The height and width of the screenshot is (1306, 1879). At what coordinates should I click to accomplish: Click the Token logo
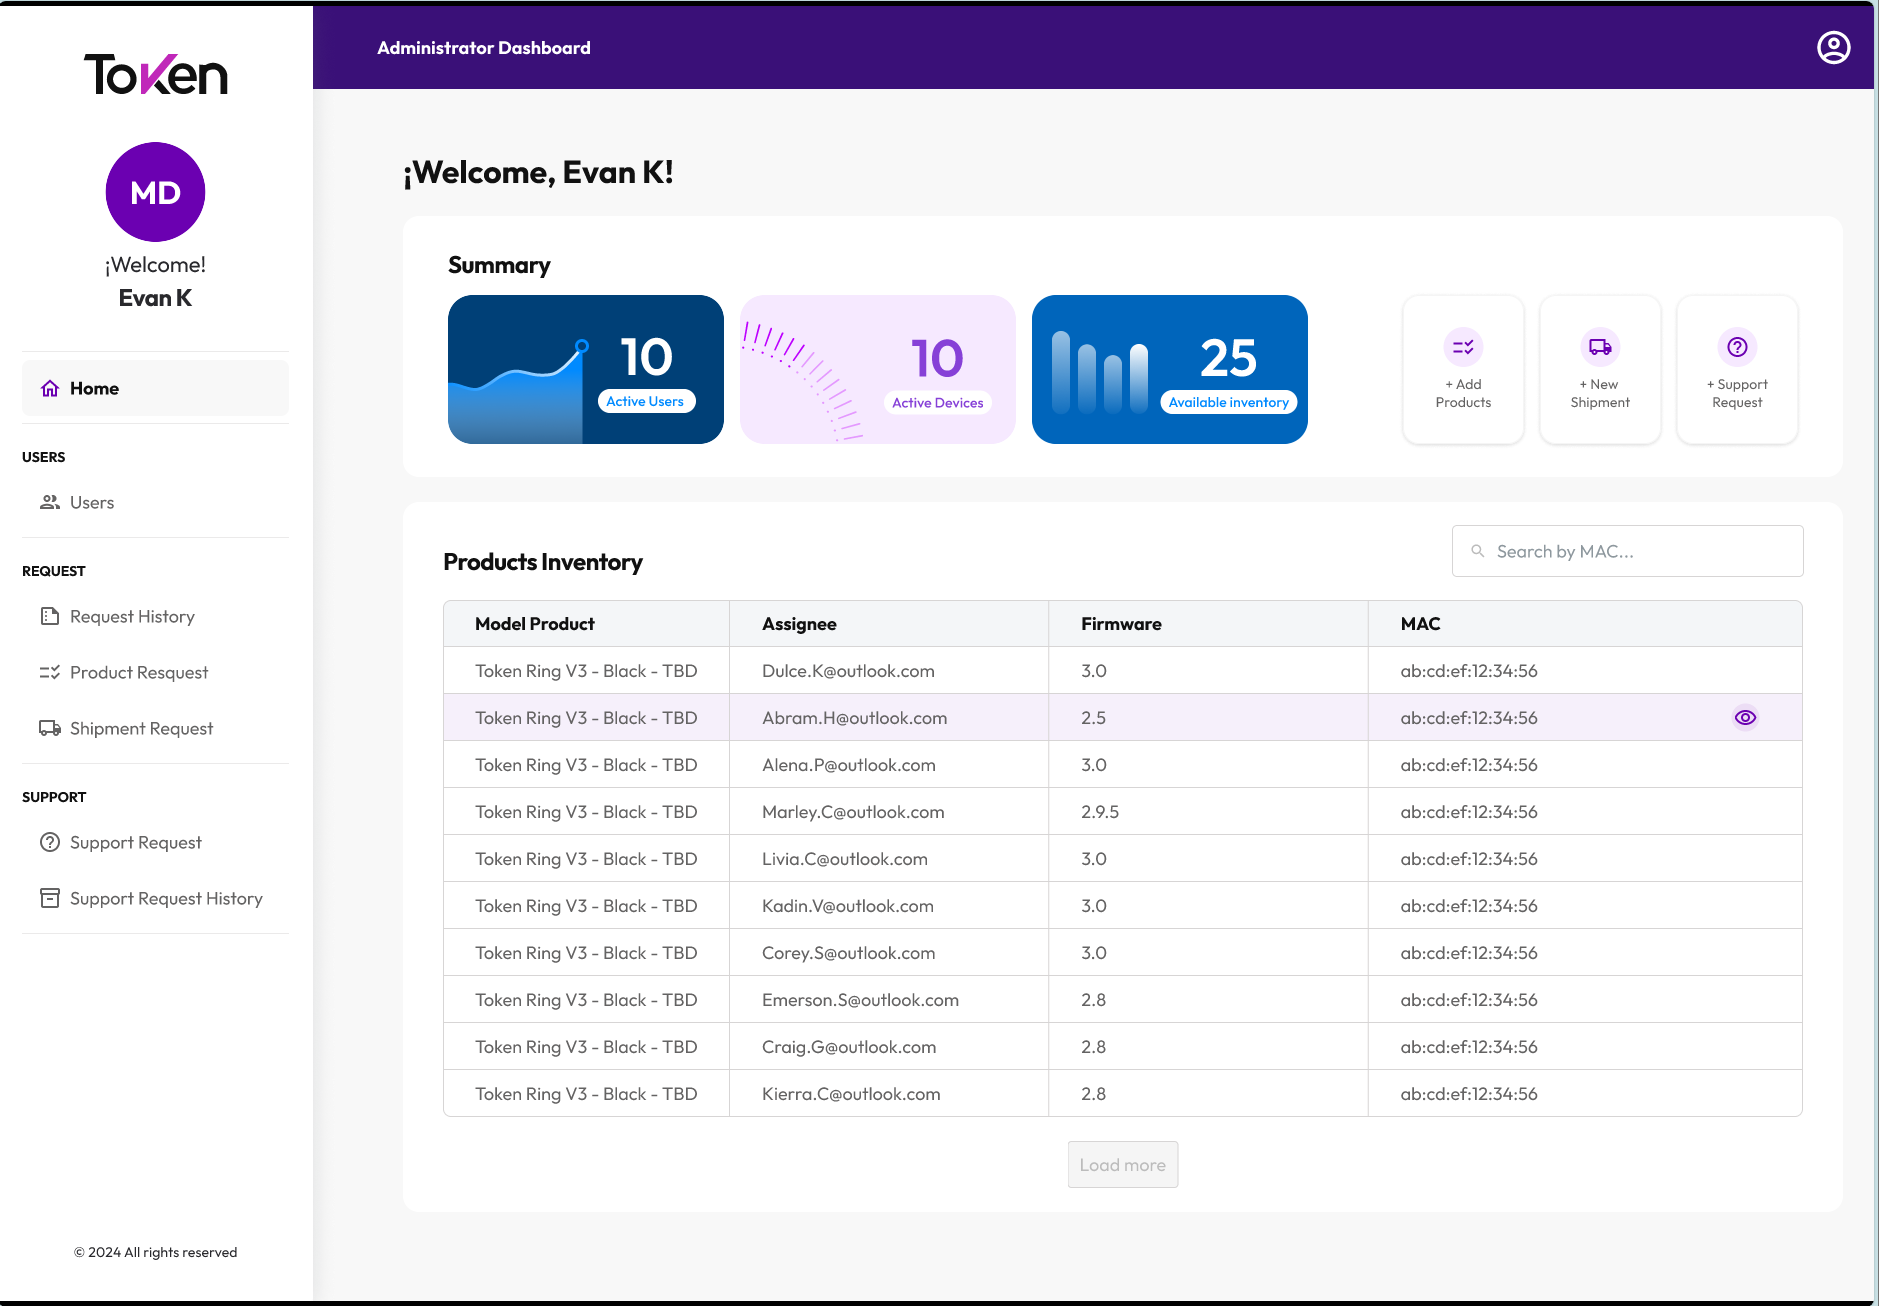point(155,75)
